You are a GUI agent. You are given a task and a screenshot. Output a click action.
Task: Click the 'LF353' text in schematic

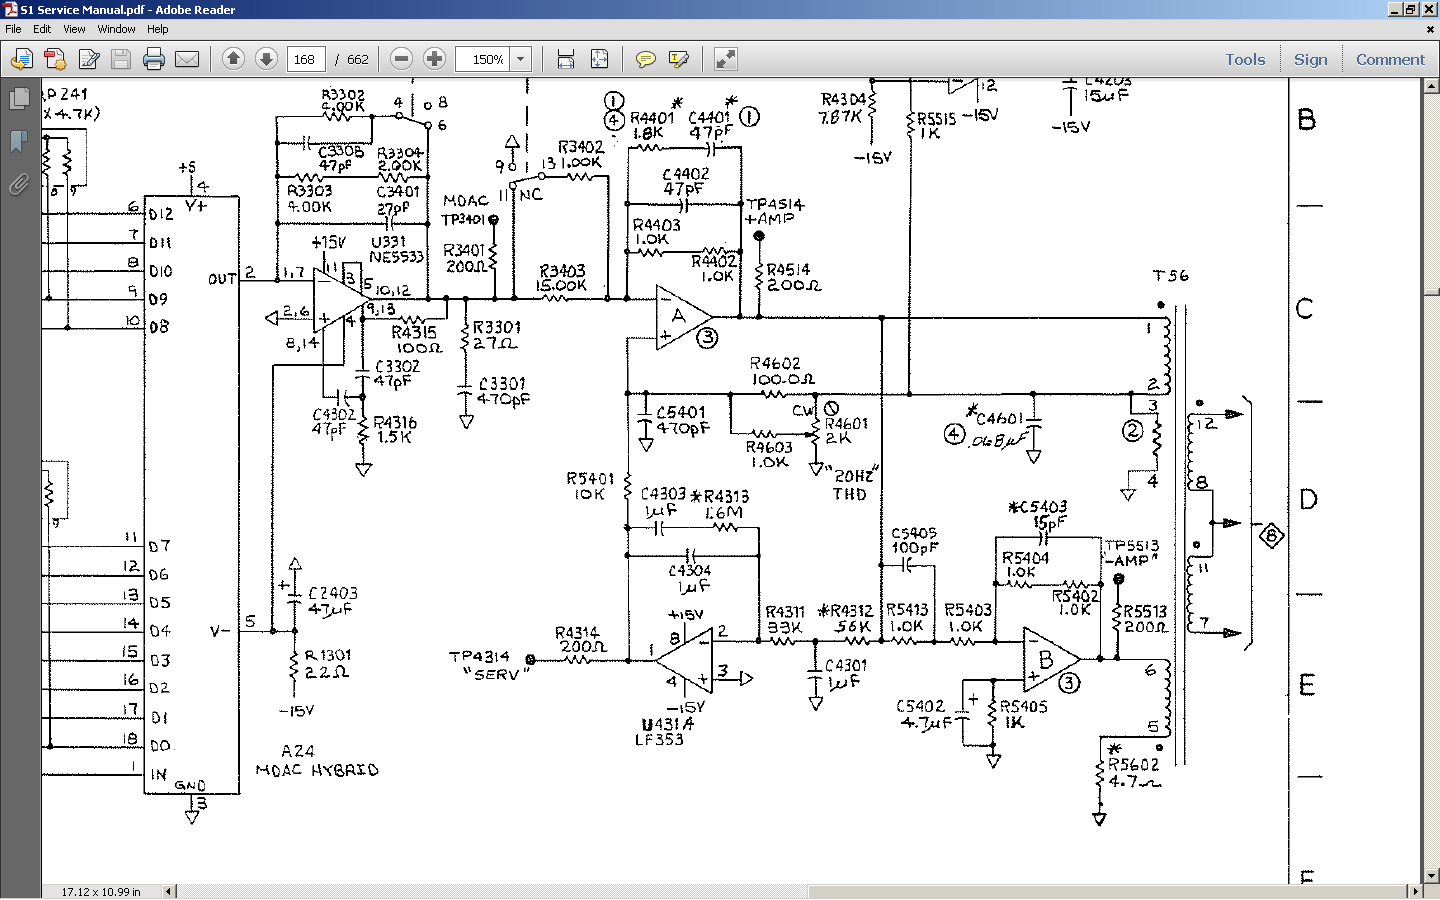tap(659, 740)
